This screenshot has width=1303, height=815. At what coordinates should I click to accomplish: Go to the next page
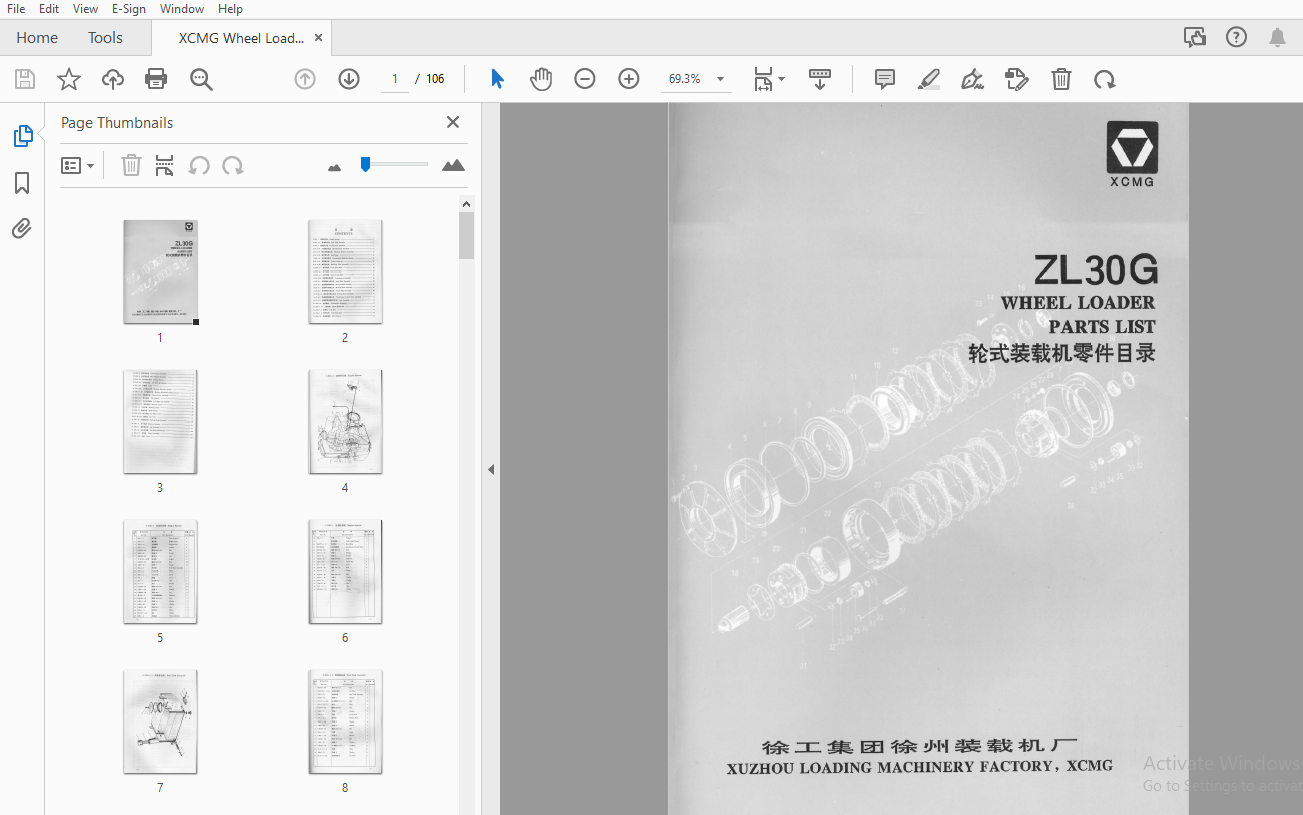349,79
